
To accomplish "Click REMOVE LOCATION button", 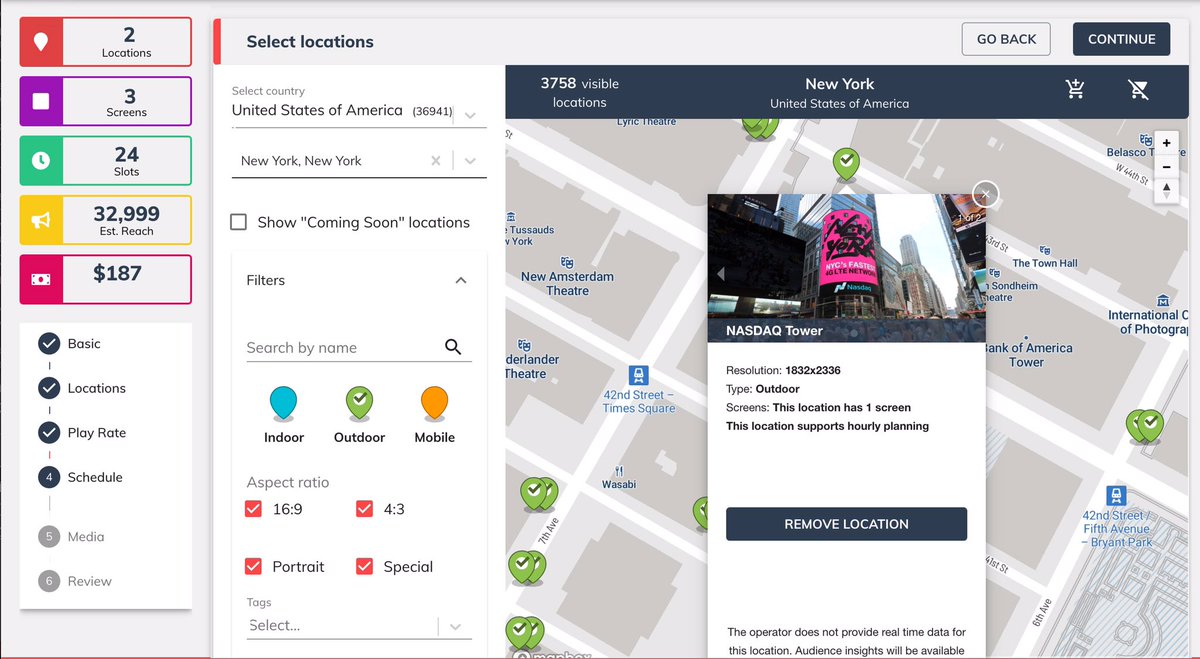I will (846, 524).
